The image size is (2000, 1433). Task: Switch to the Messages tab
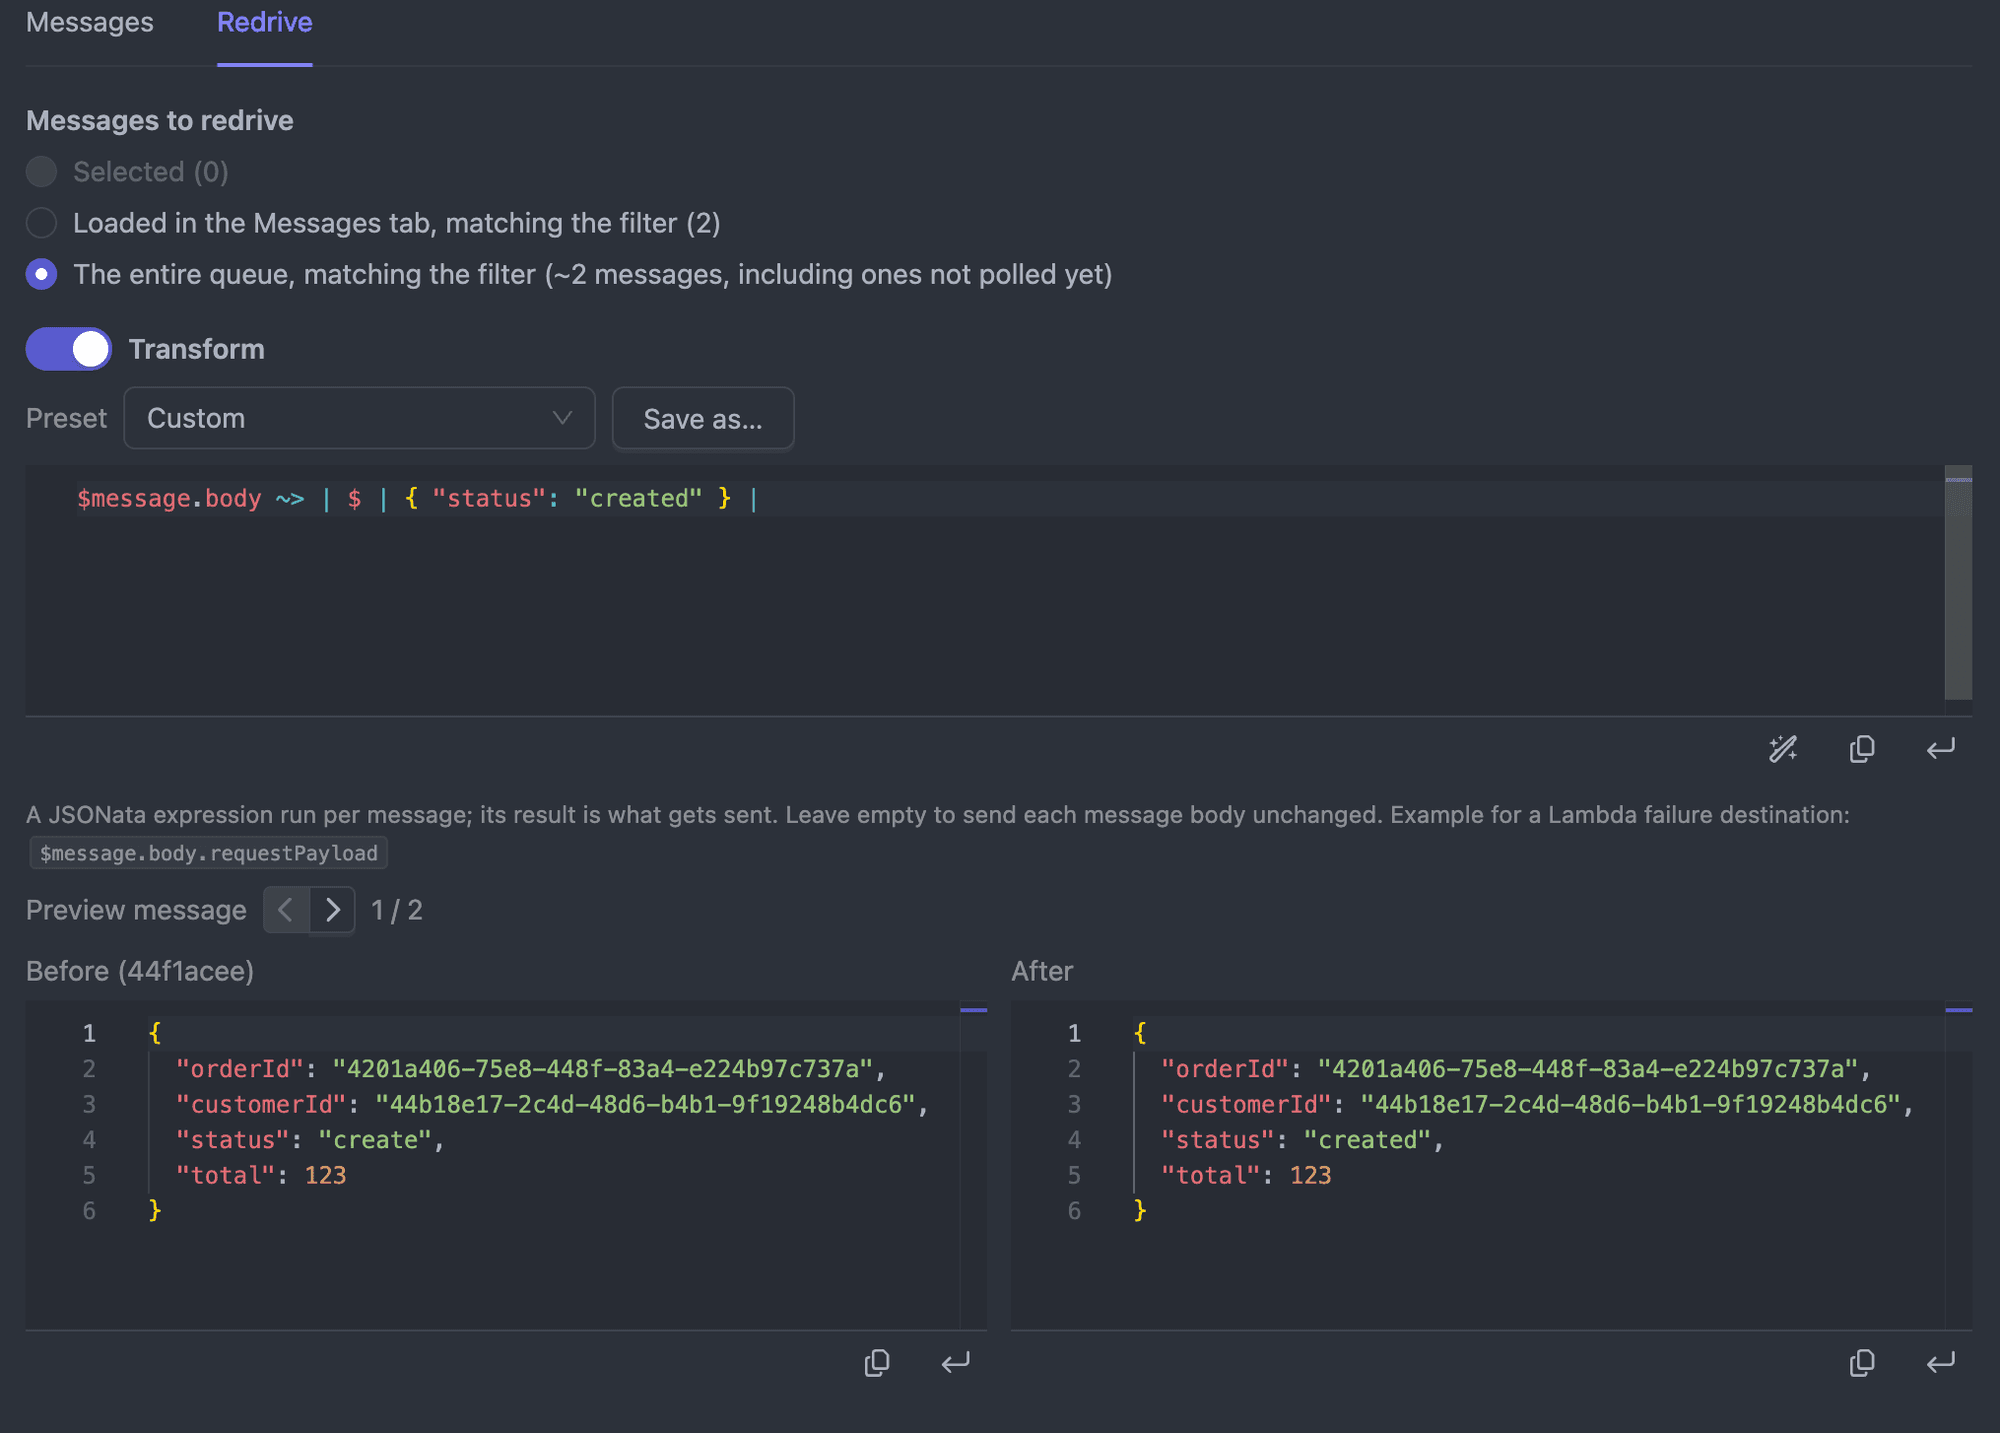point(90,23)
